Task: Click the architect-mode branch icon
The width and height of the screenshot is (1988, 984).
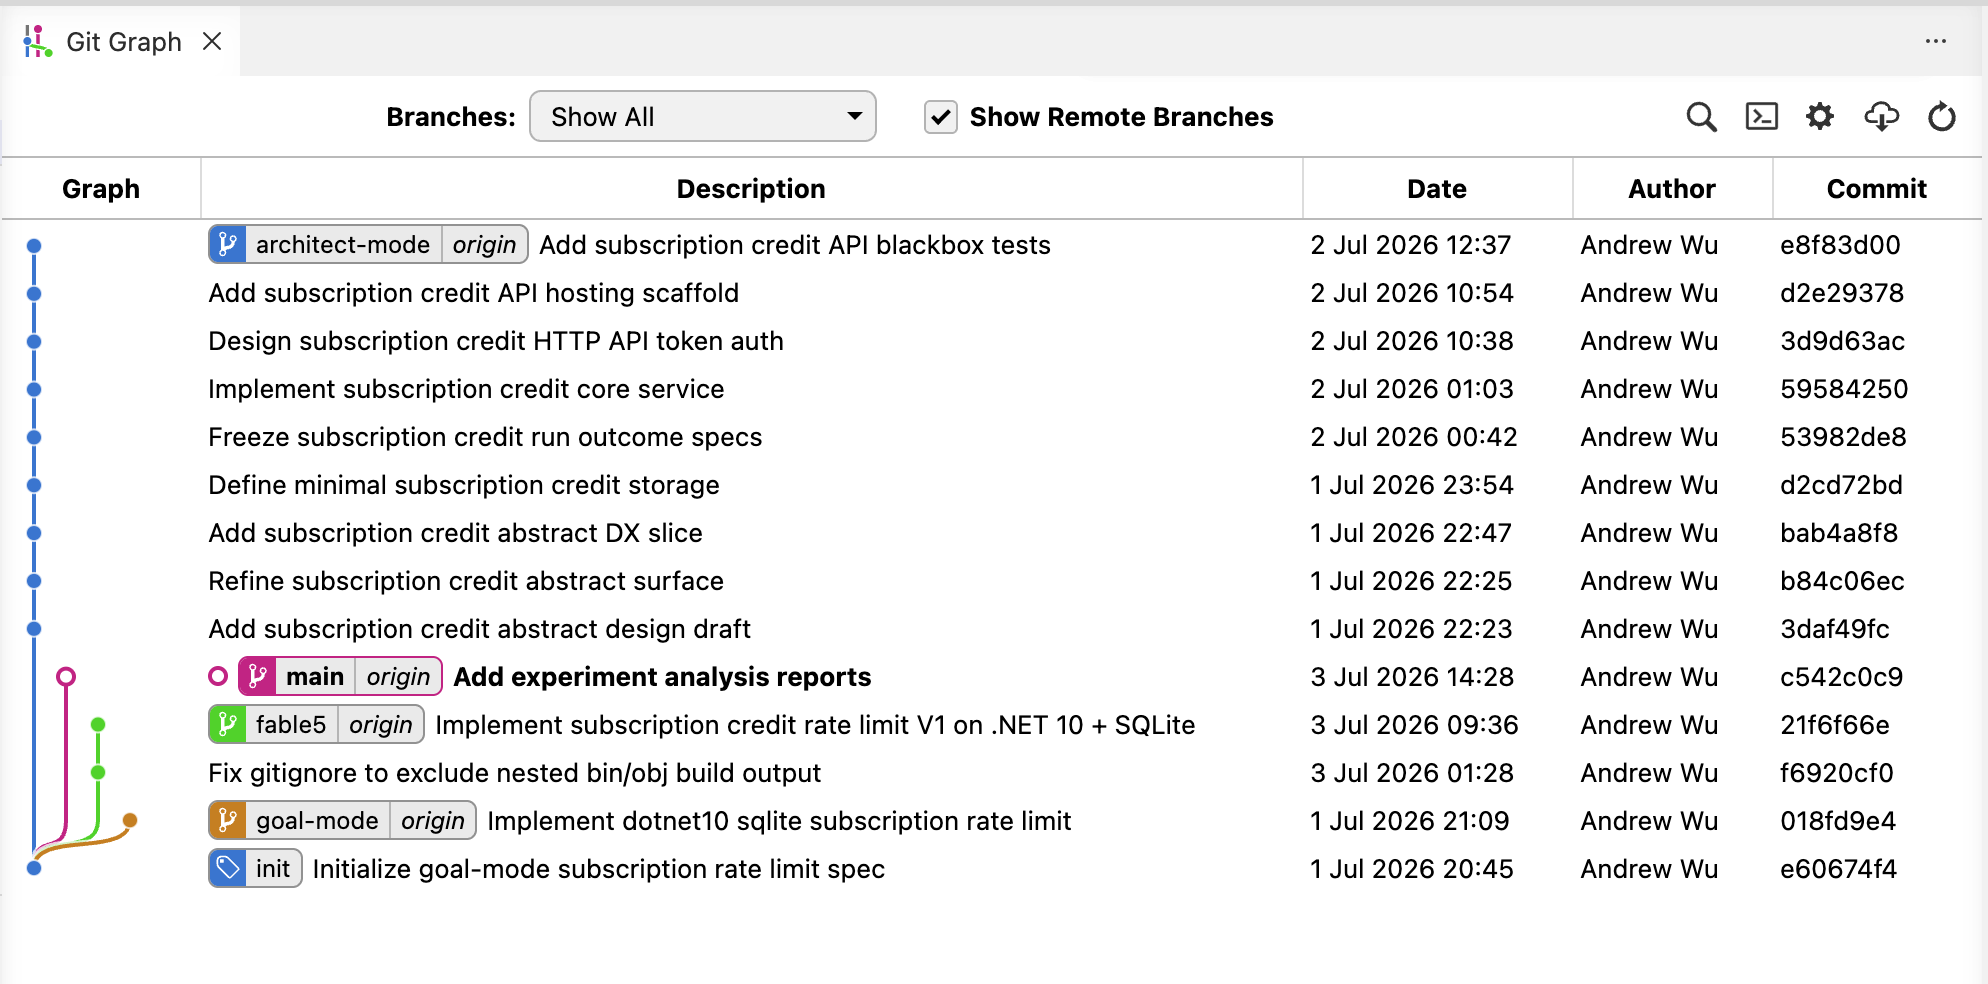Action: [x=227, y=244]
